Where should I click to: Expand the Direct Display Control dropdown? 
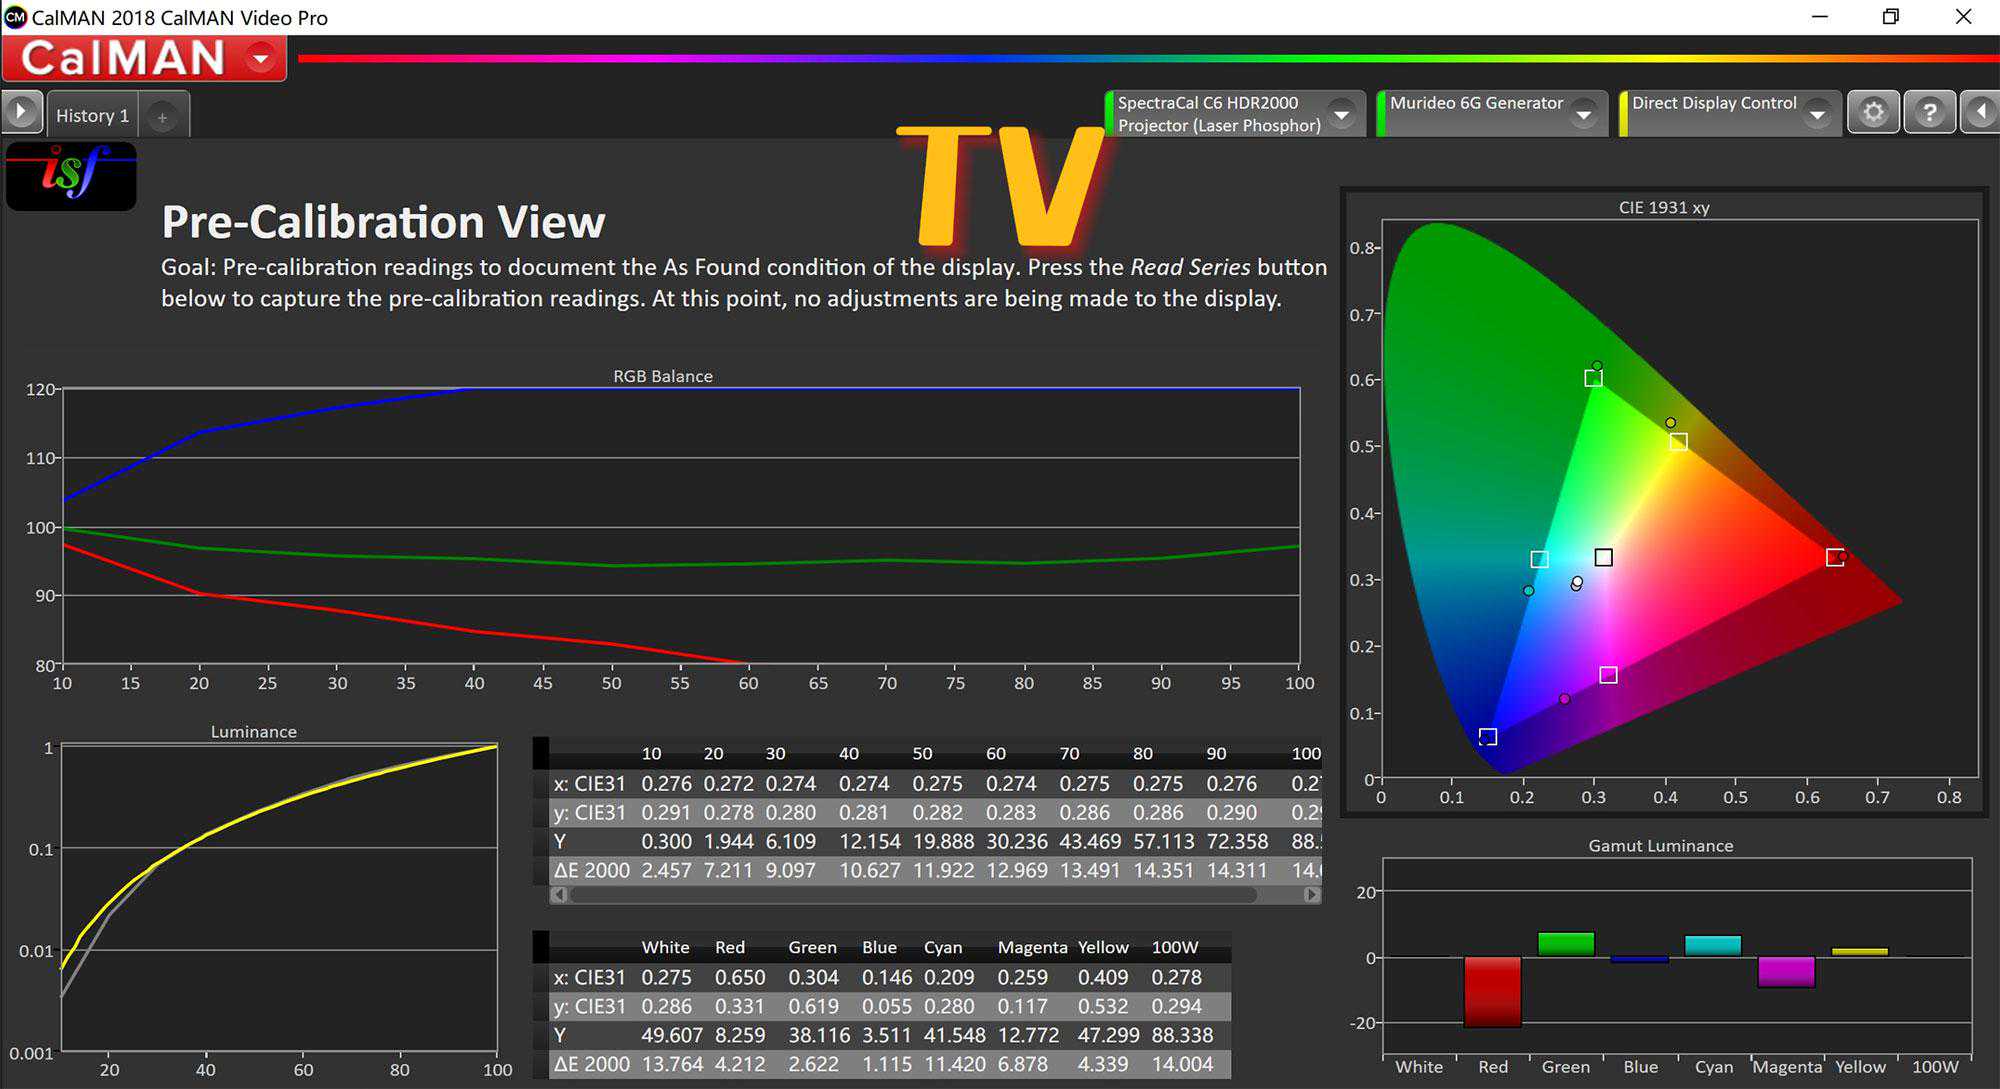click(1817, 115)
